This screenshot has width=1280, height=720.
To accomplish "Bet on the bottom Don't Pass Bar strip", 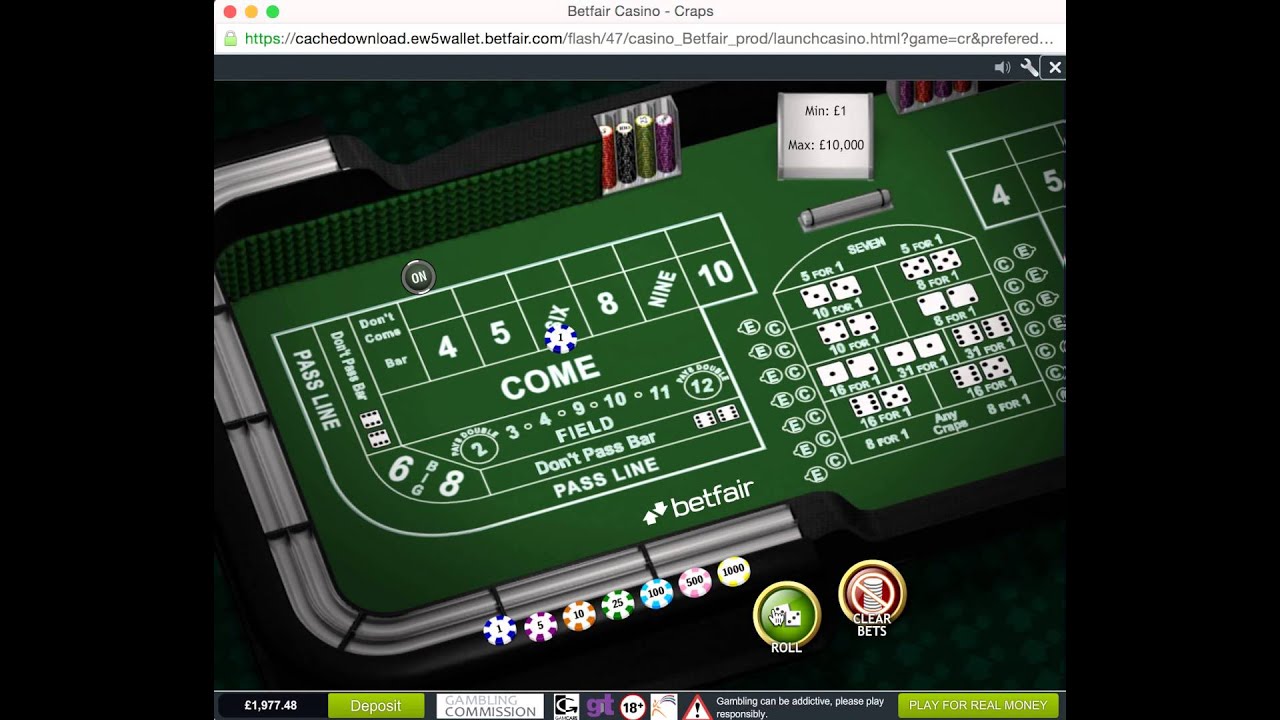I will coord(594,453).
